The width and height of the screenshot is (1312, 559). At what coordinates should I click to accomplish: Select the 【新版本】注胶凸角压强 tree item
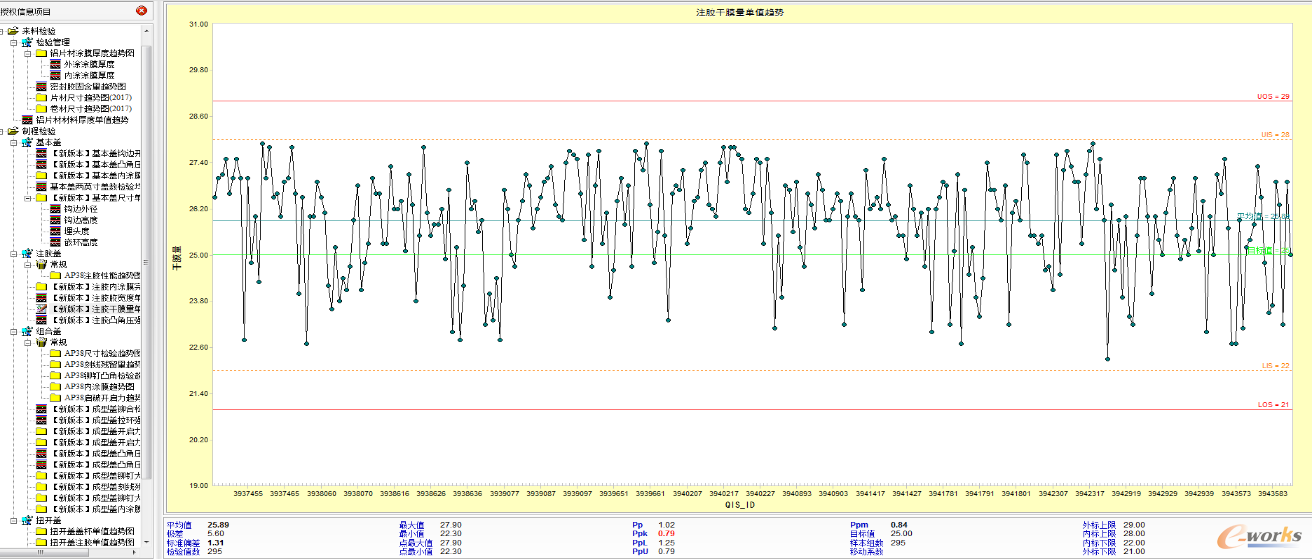tap(96, 320)
